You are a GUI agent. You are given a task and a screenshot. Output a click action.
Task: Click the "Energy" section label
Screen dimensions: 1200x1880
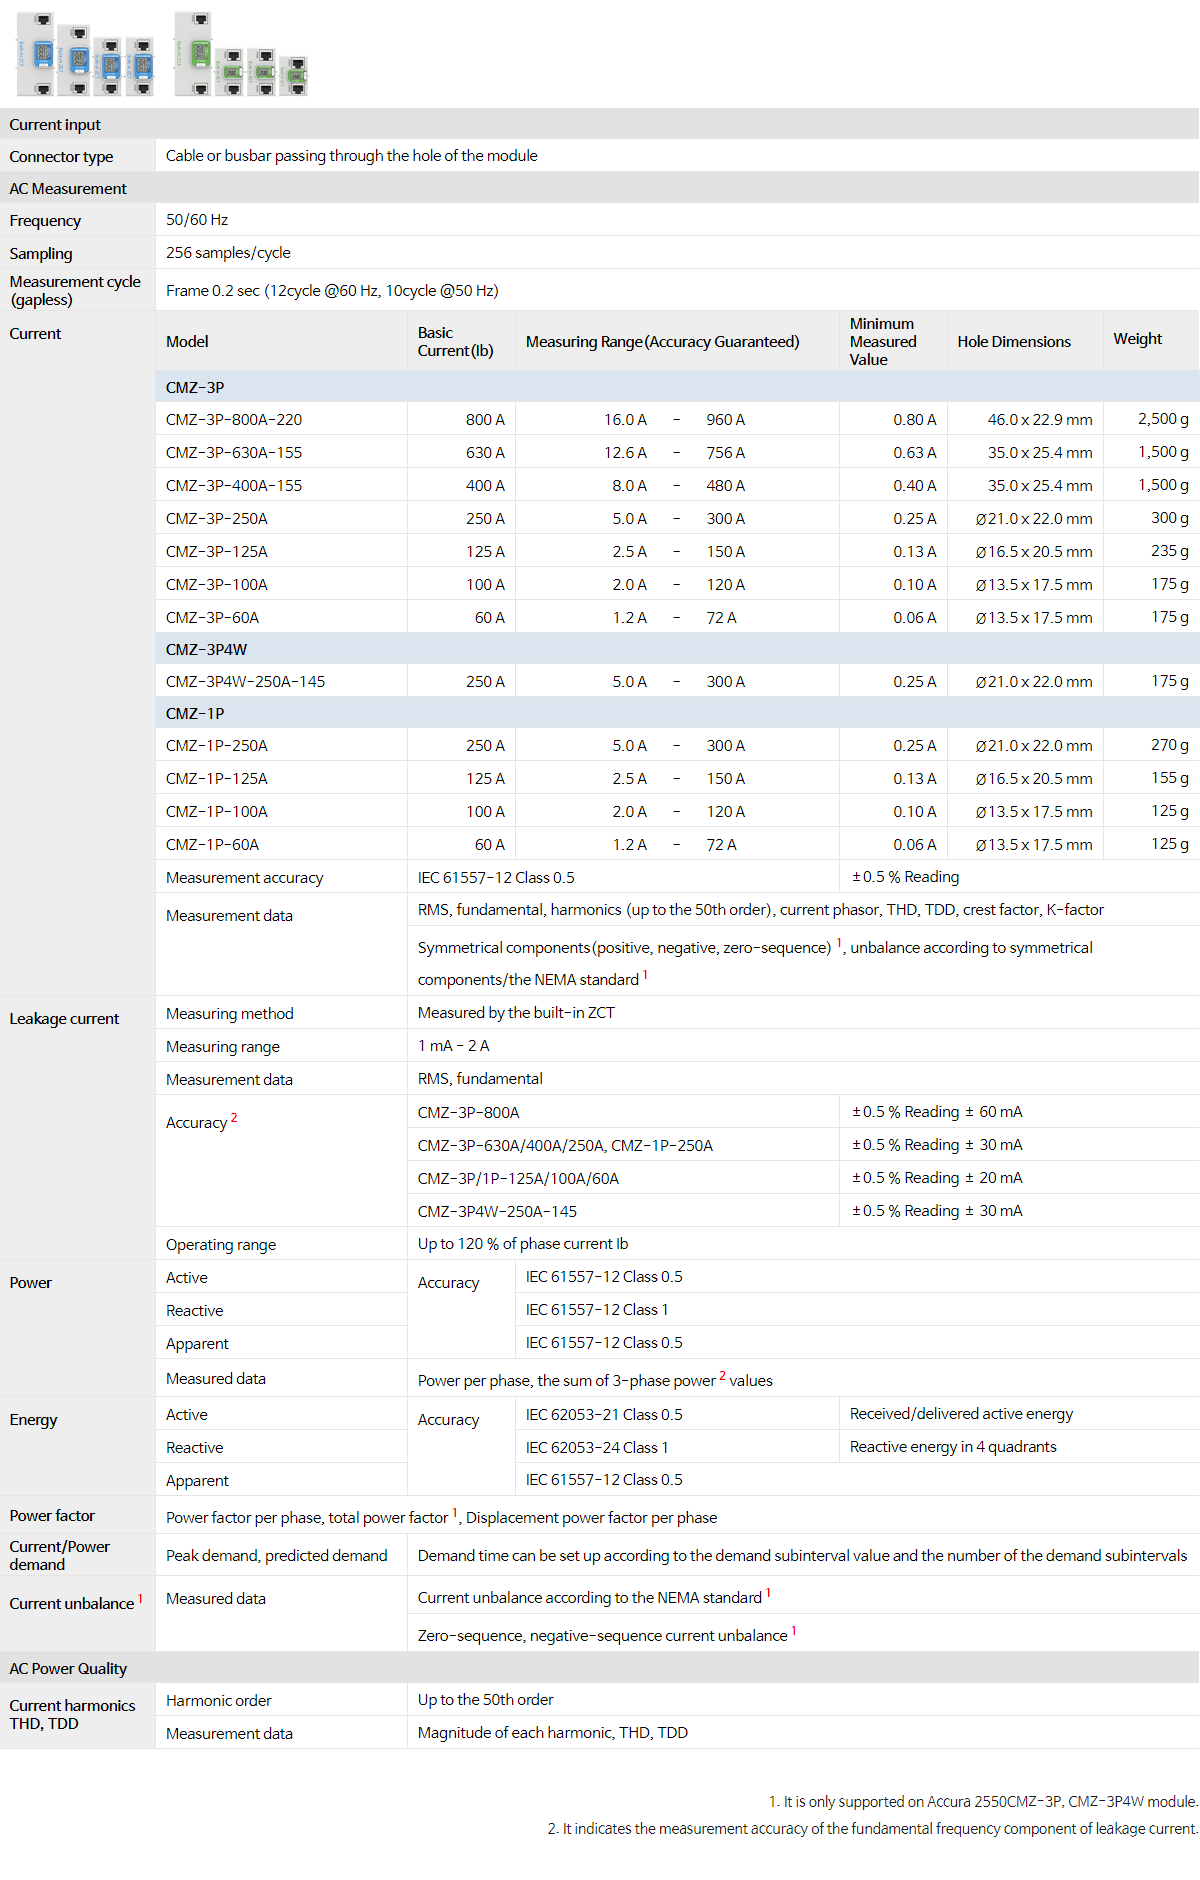click(x=33, y=1420)
